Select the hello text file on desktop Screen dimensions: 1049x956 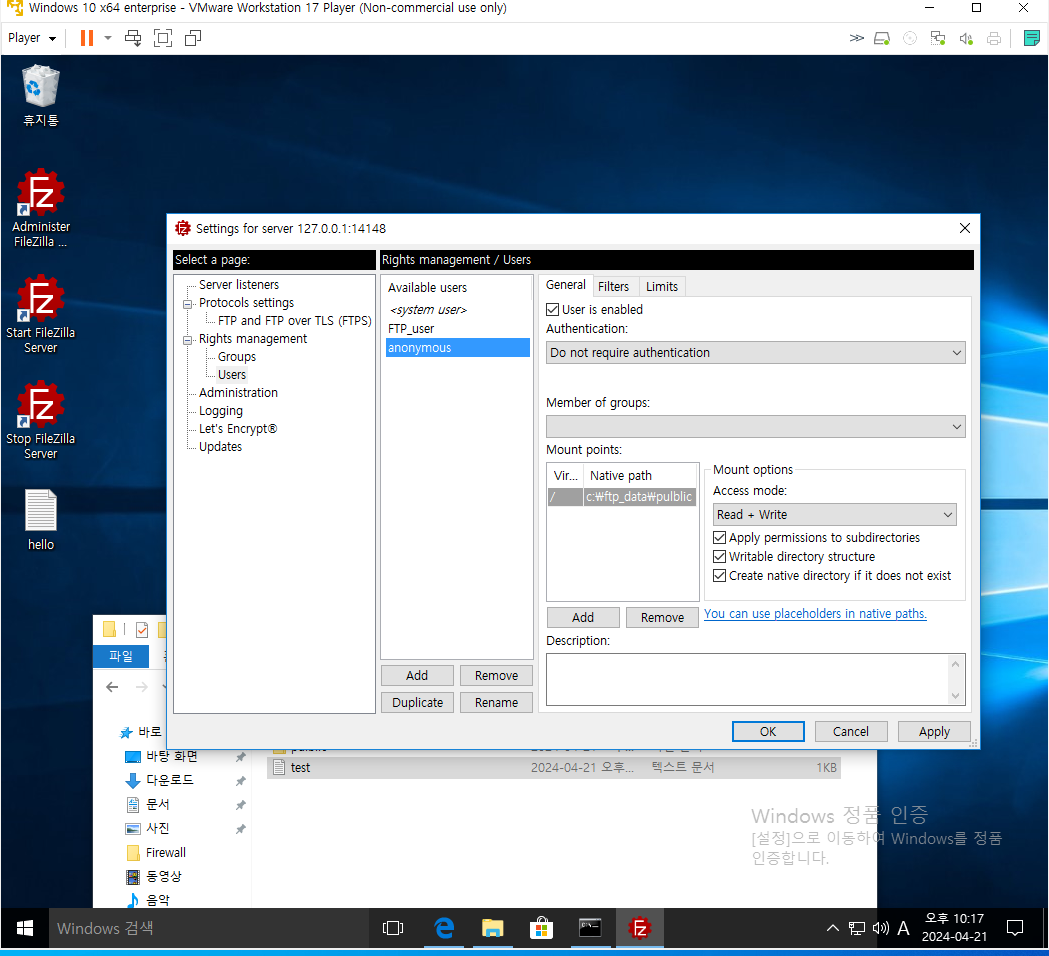41,520
